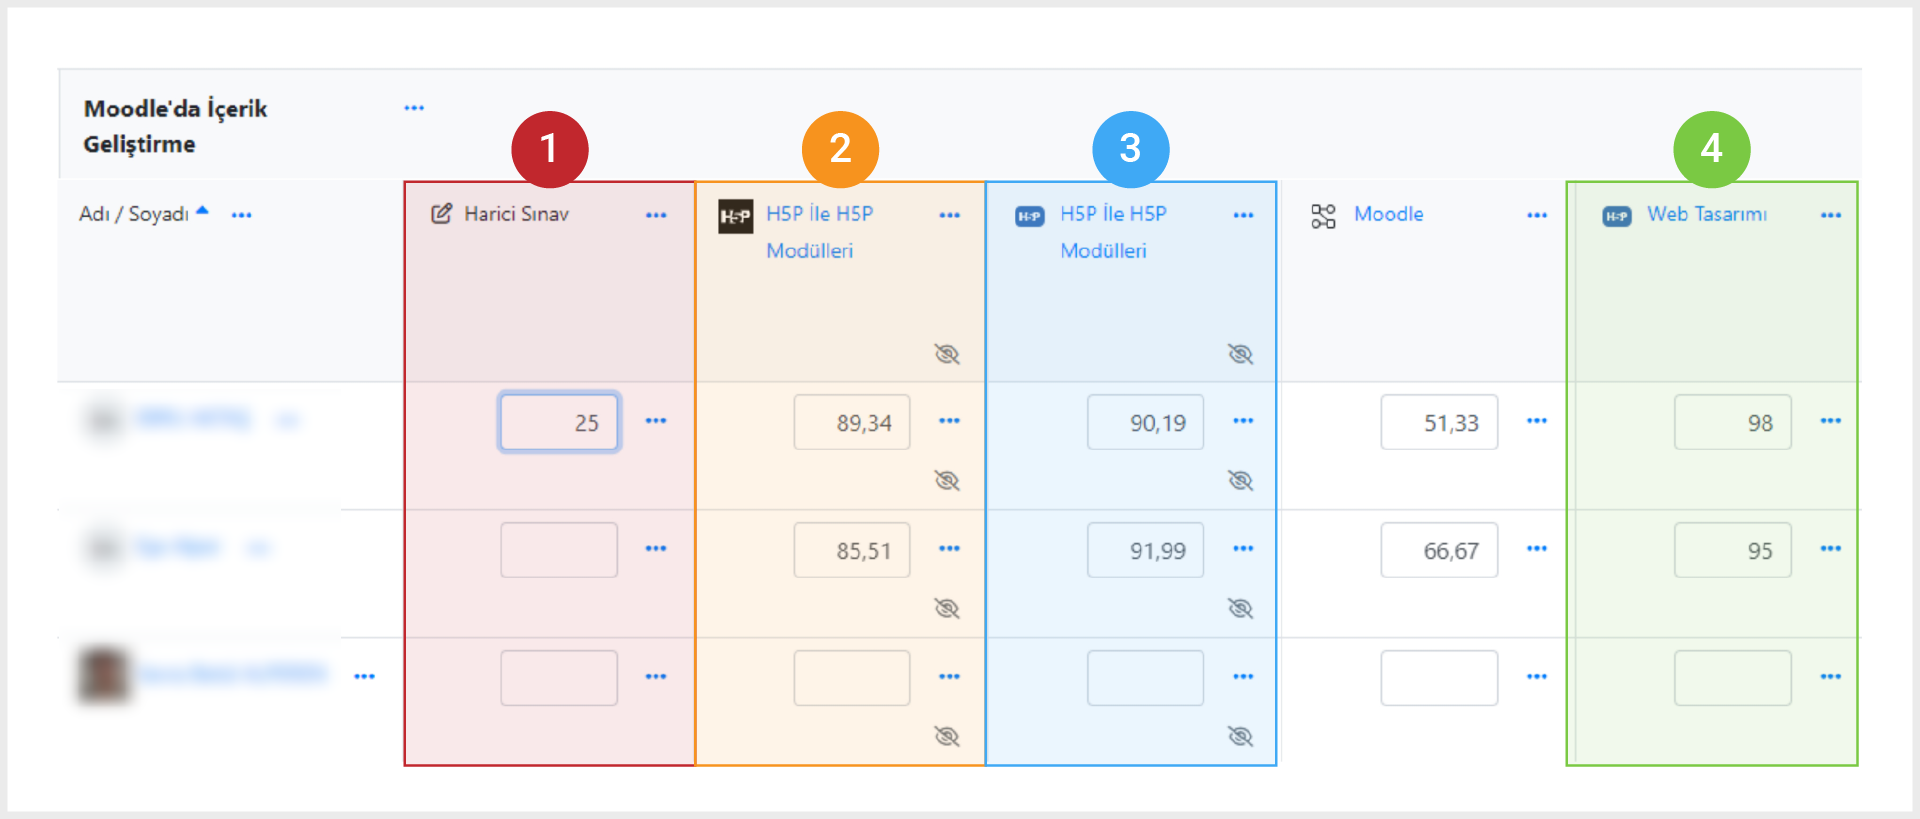
Task: Click the avatar in the last student row
Action: coord(103,675)
